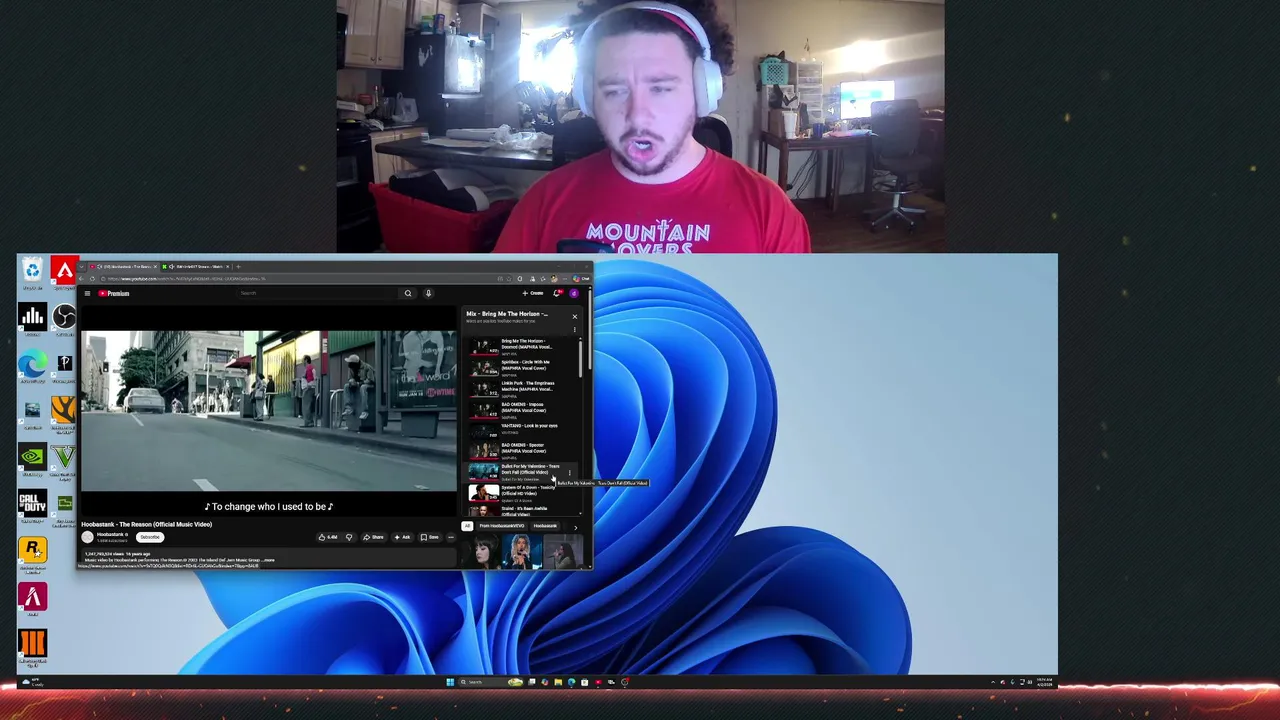Screen dimensions: 1280x720
Task: Open the Hoobastank channel name link
Action: (111, 534)
